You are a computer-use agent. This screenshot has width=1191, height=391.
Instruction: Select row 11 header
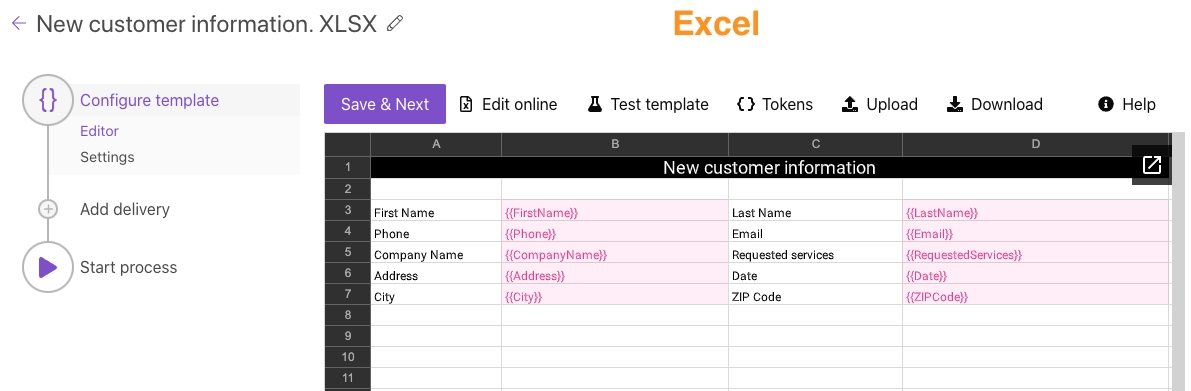coord(348,378)
